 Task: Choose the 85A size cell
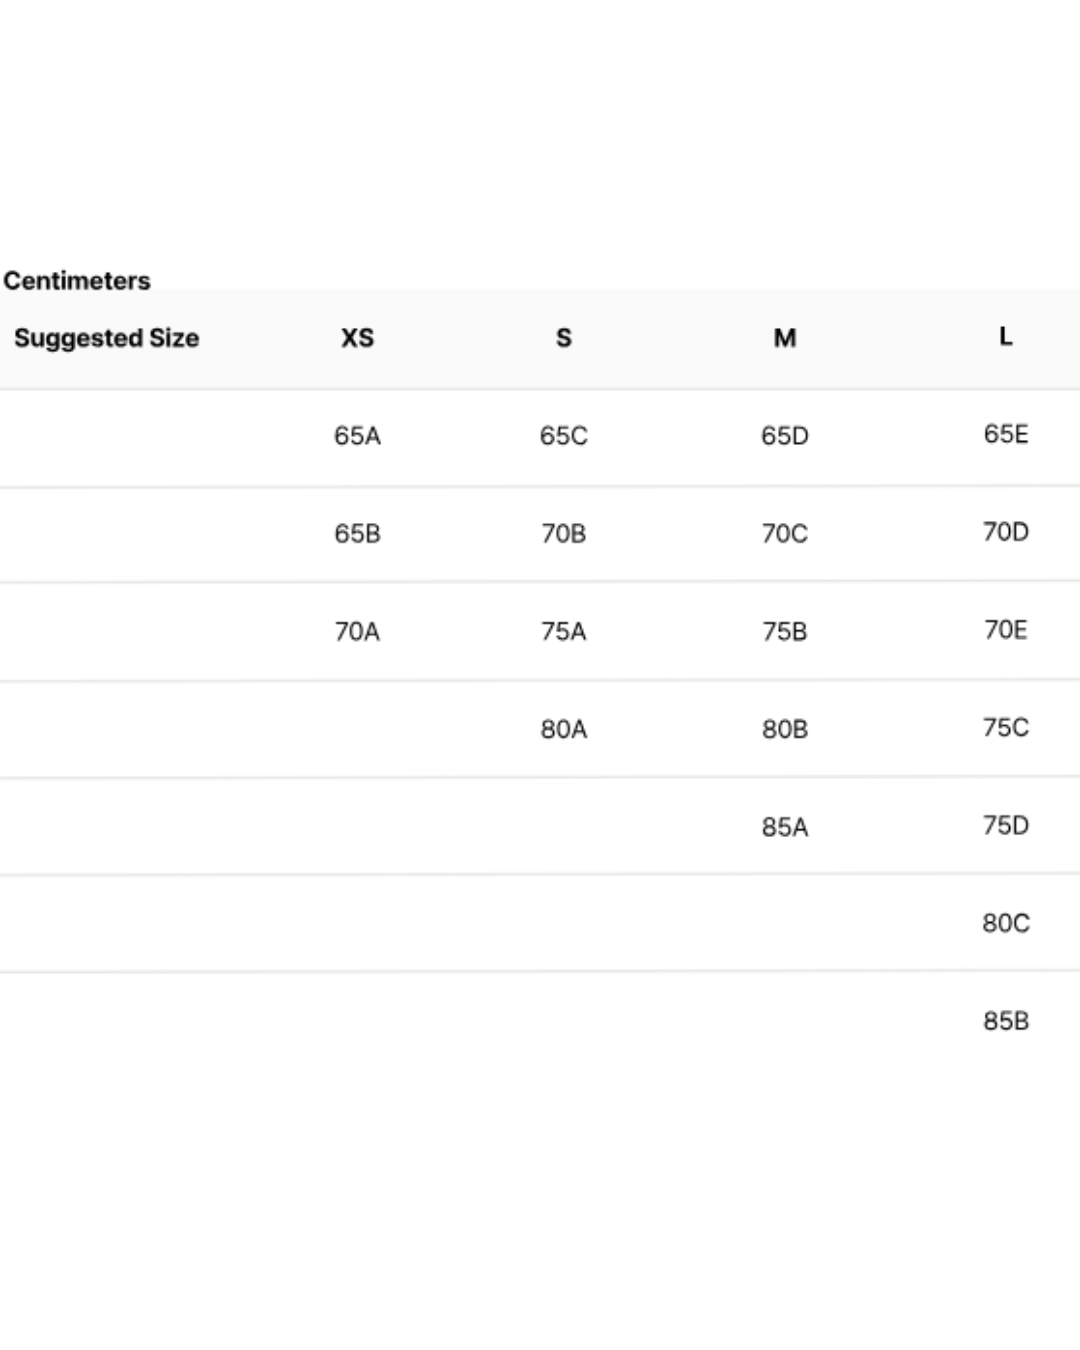(785, 828)
